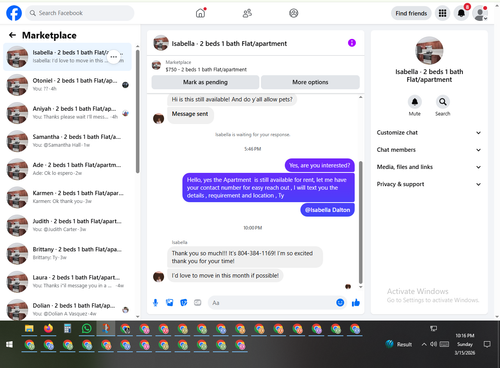Screen dimensions: 500x368
Task: Click the large listing photo in right panel
Action: (429, 51)
